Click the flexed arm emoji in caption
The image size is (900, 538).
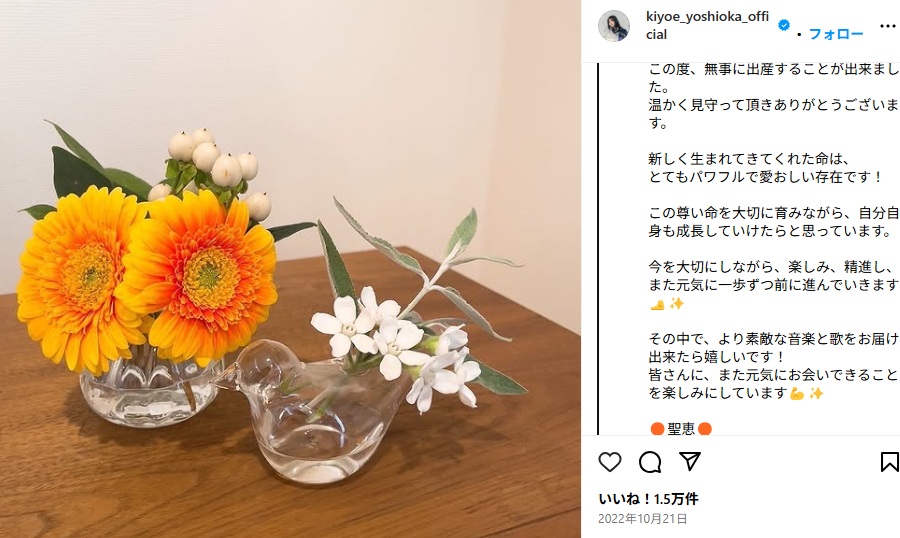[x=797, y=393]
